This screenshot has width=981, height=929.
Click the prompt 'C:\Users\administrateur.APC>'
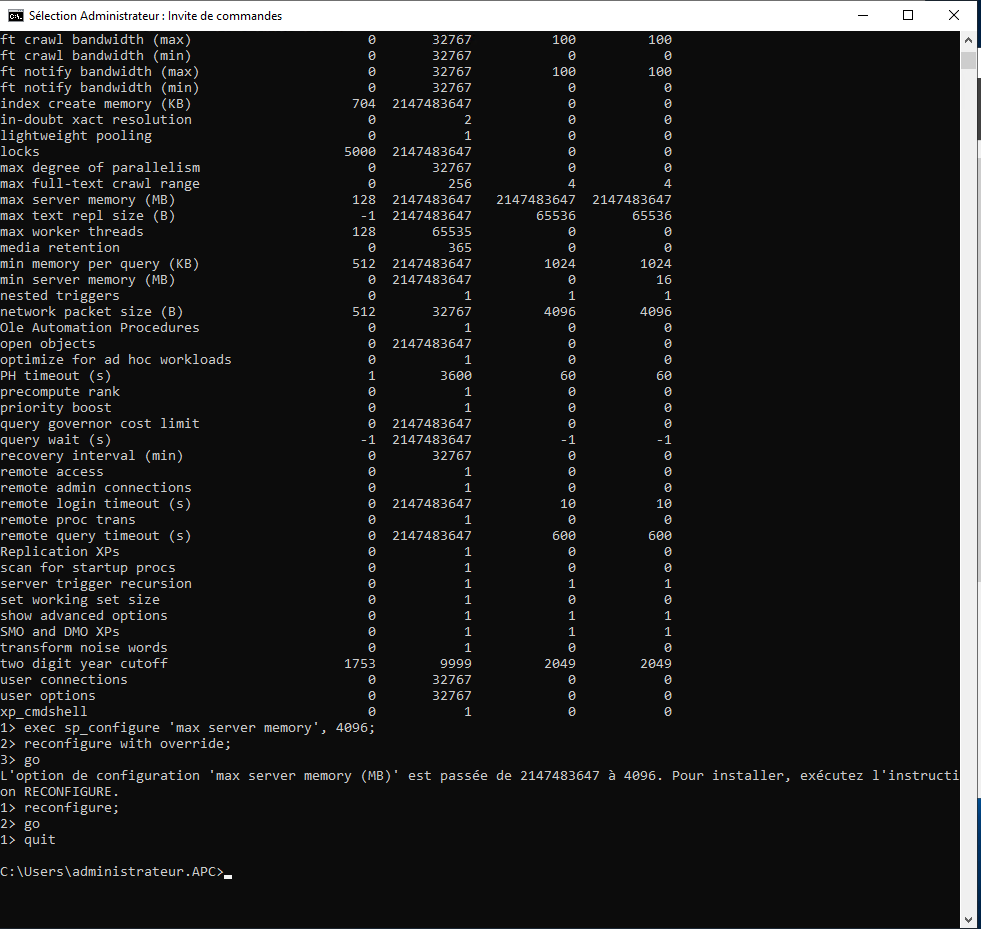tap(112, 871)
